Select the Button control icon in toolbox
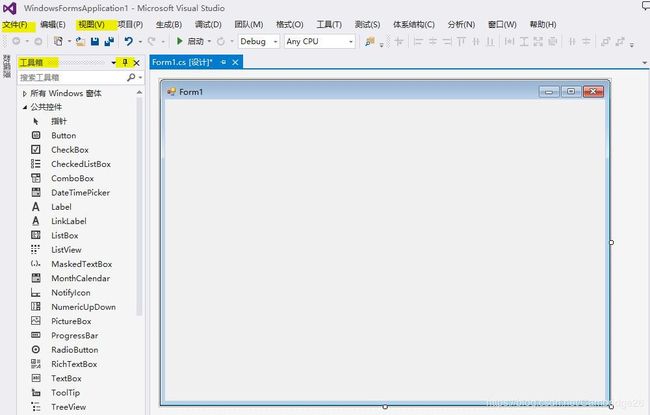The height and width of the screenshot is (415, 650). click(x=36, y=135)
